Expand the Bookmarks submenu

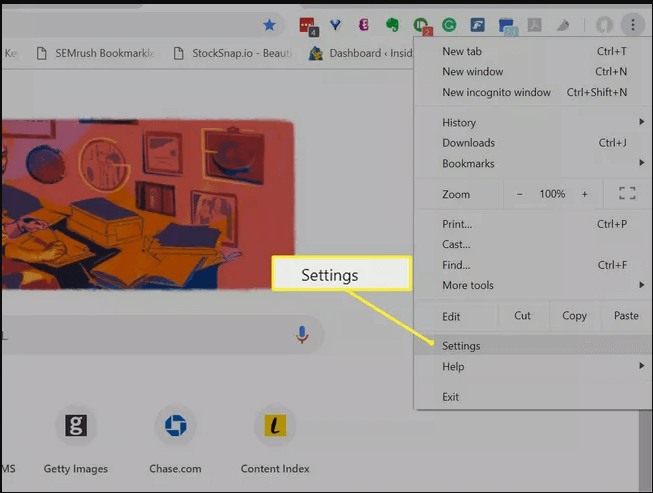(x=534, y=163)
